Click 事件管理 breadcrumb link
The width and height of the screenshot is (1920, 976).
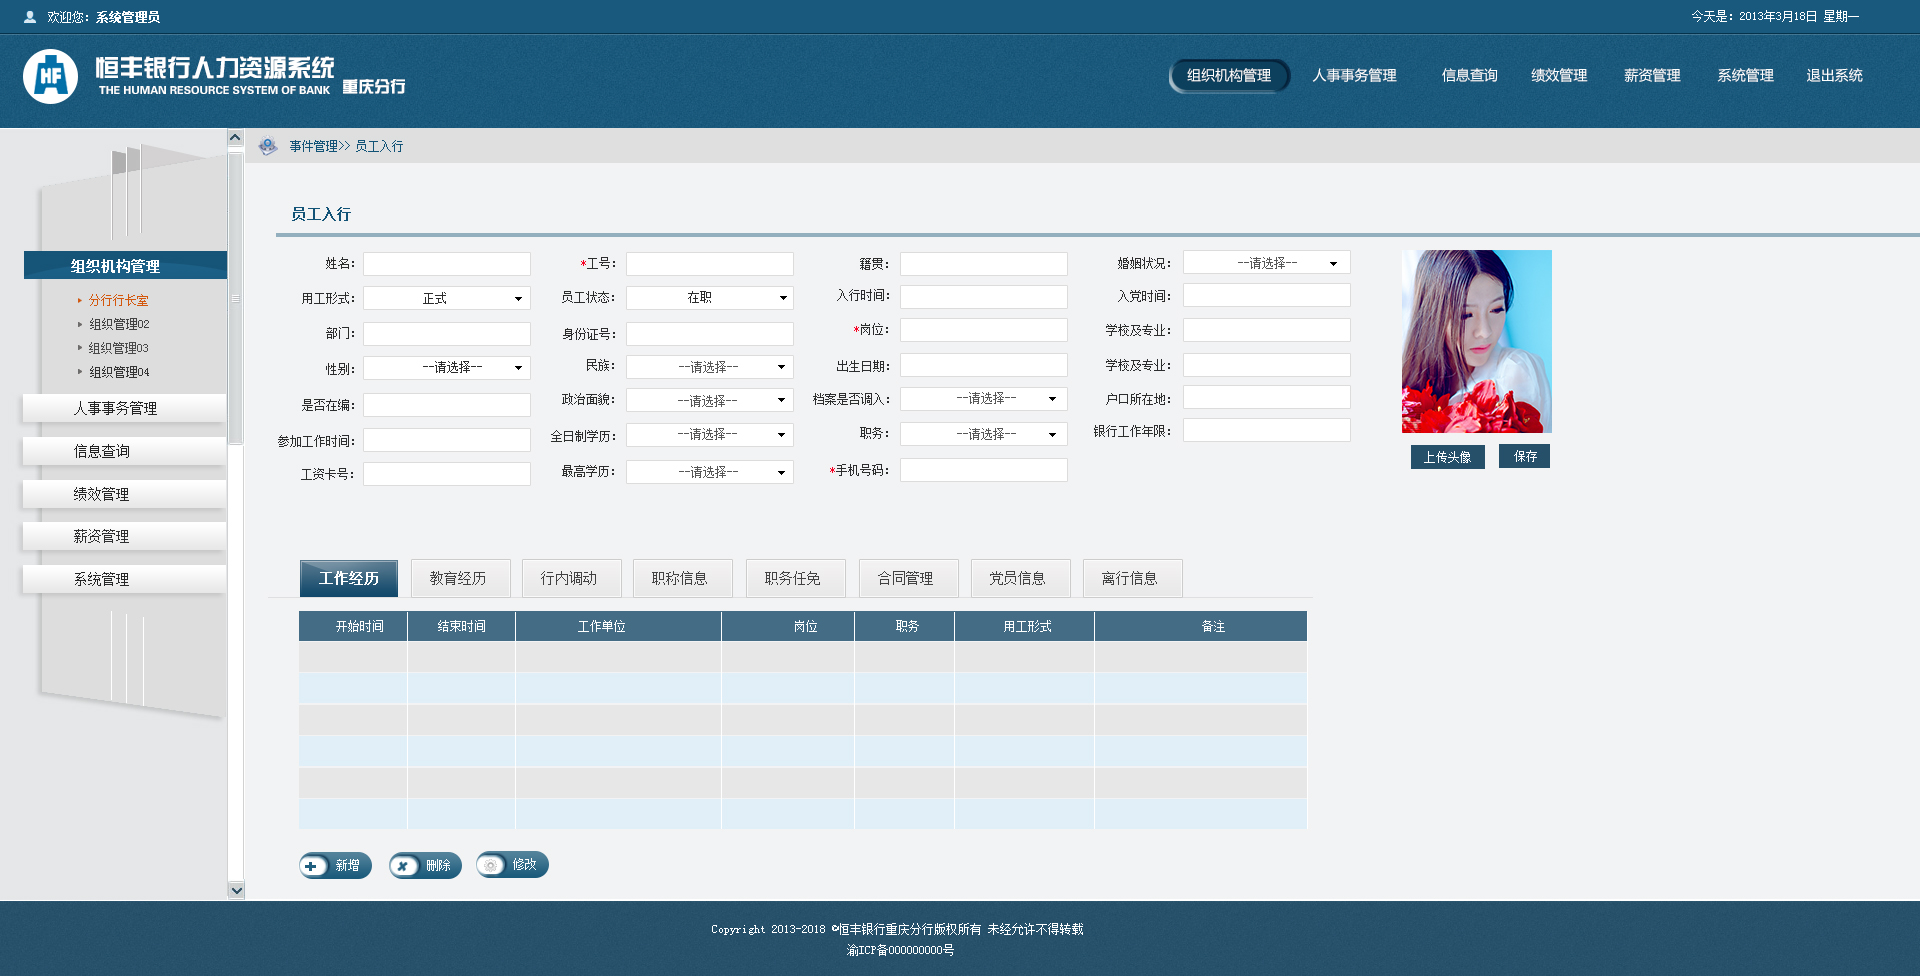(313, 146)
